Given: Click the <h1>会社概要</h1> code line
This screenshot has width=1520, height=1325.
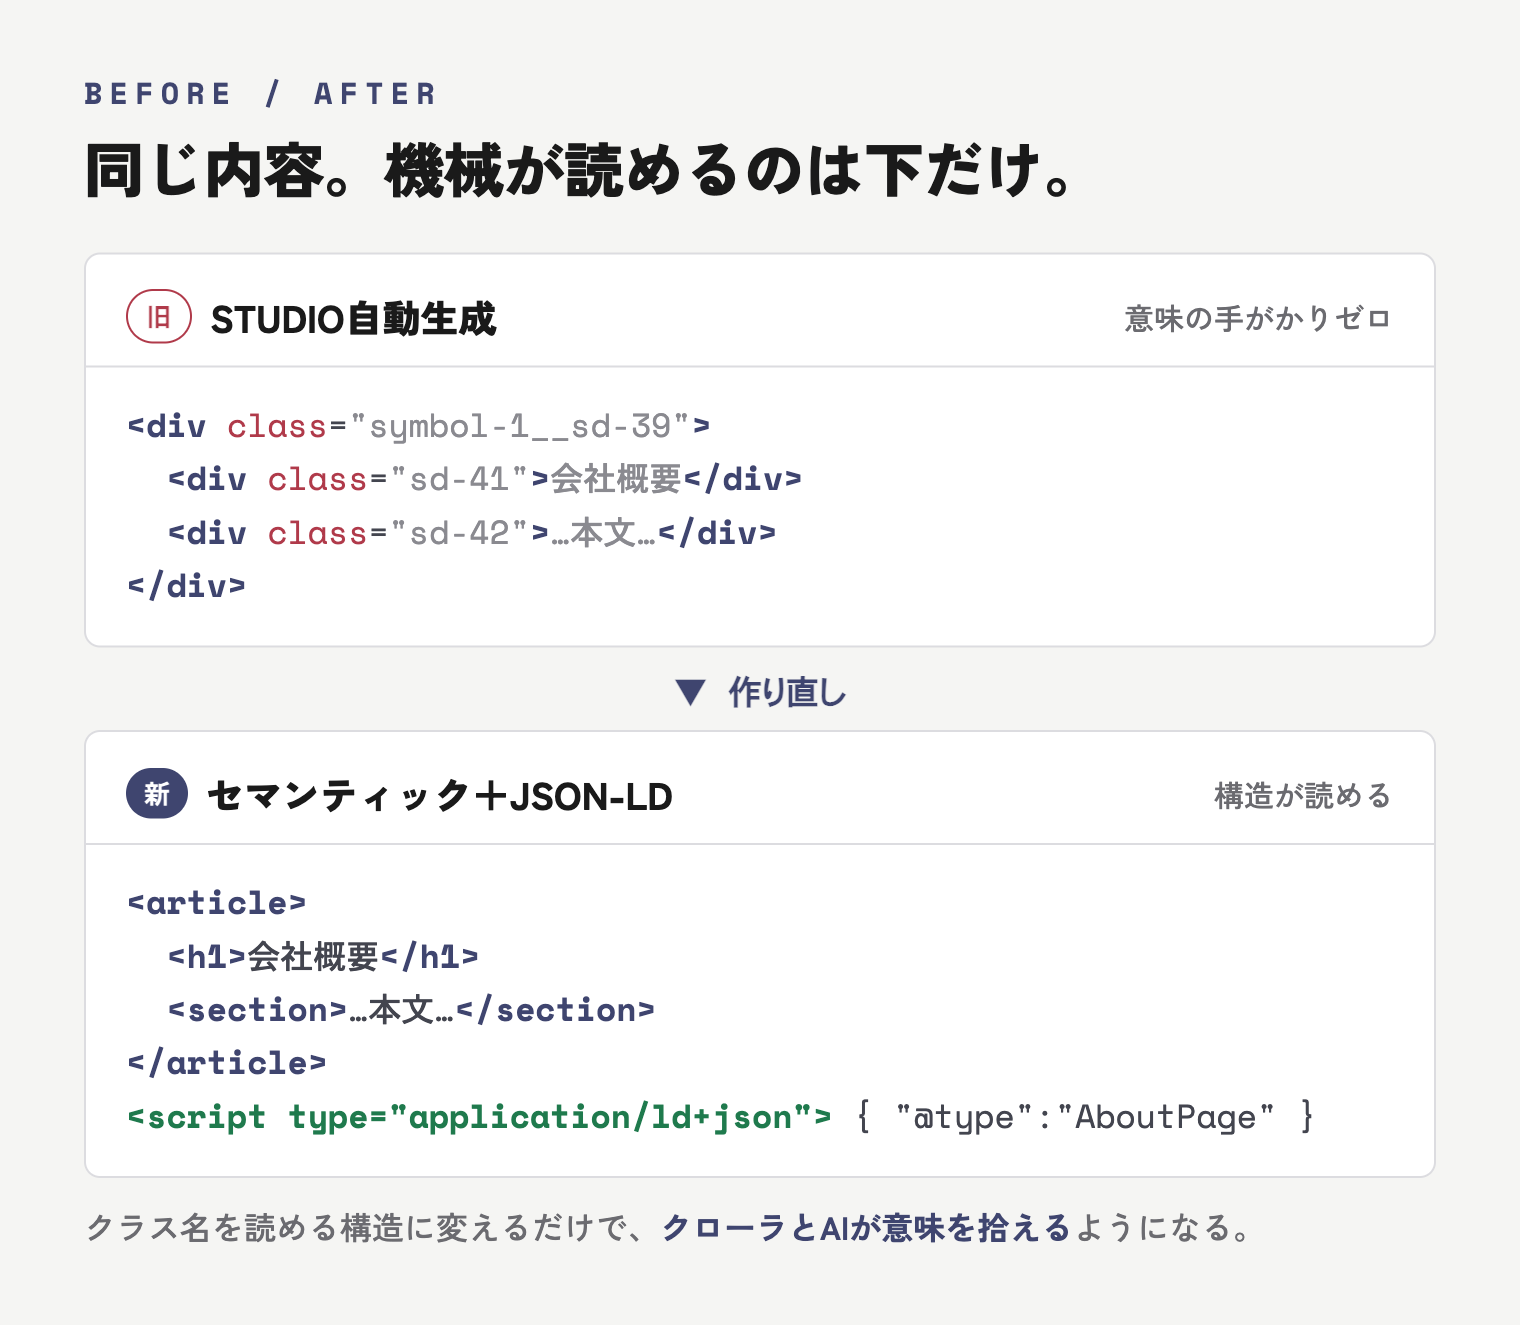Looking at the screenshot, I should [x=324, y=957].
